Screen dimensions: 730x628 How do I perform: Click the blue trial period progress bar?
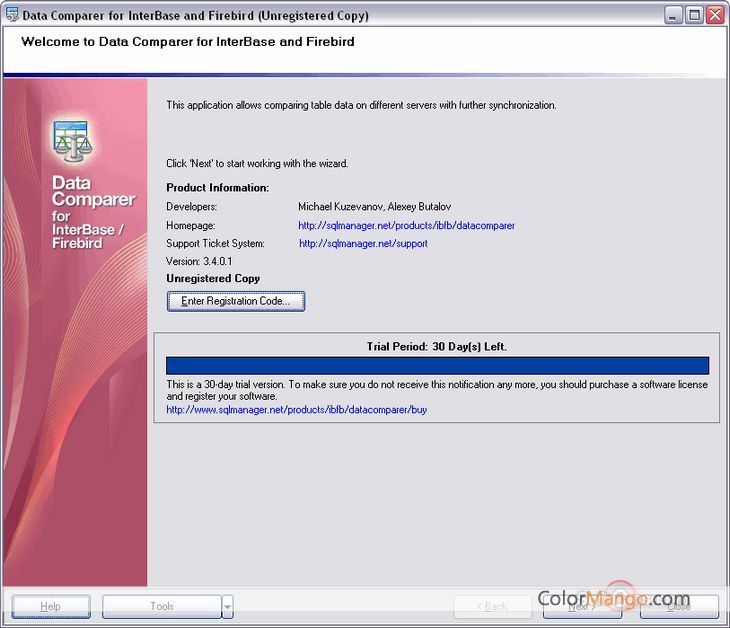coord(437,365)
